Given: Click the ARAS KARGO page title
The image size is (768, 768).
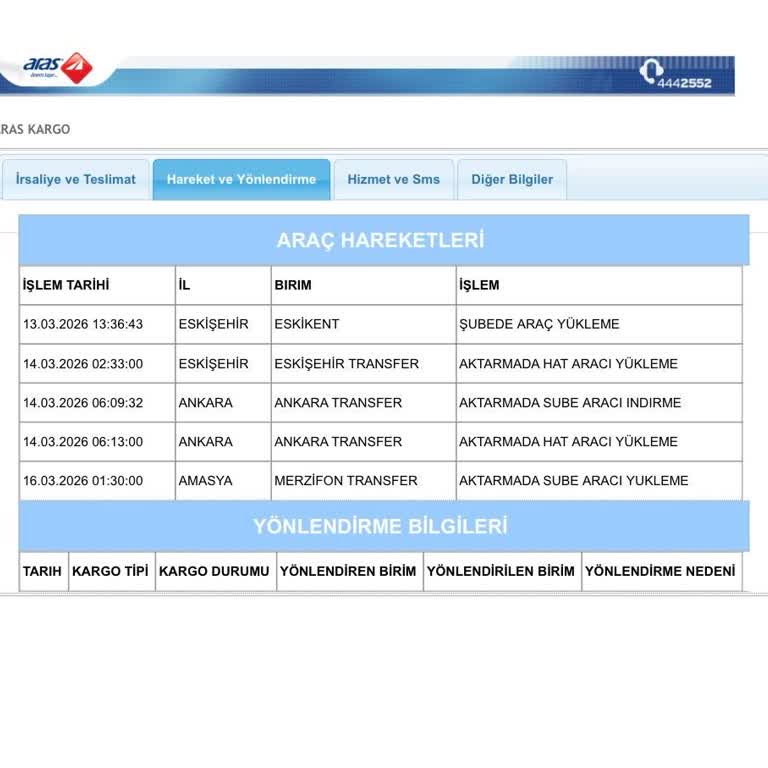Looking at the screenshot, I should tap(35, 129).
